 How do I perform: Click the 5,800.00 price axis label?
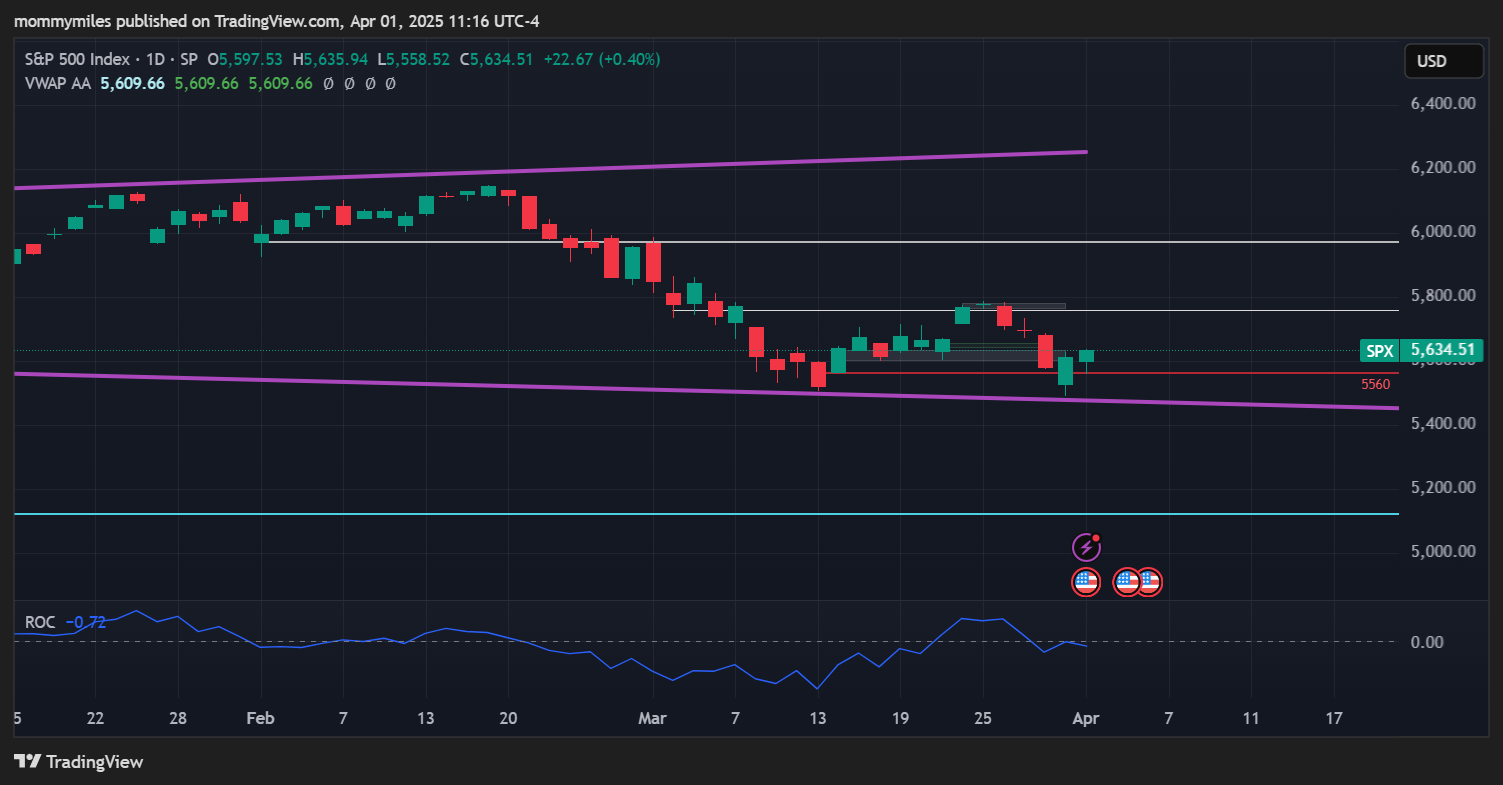pos(1443,296)
